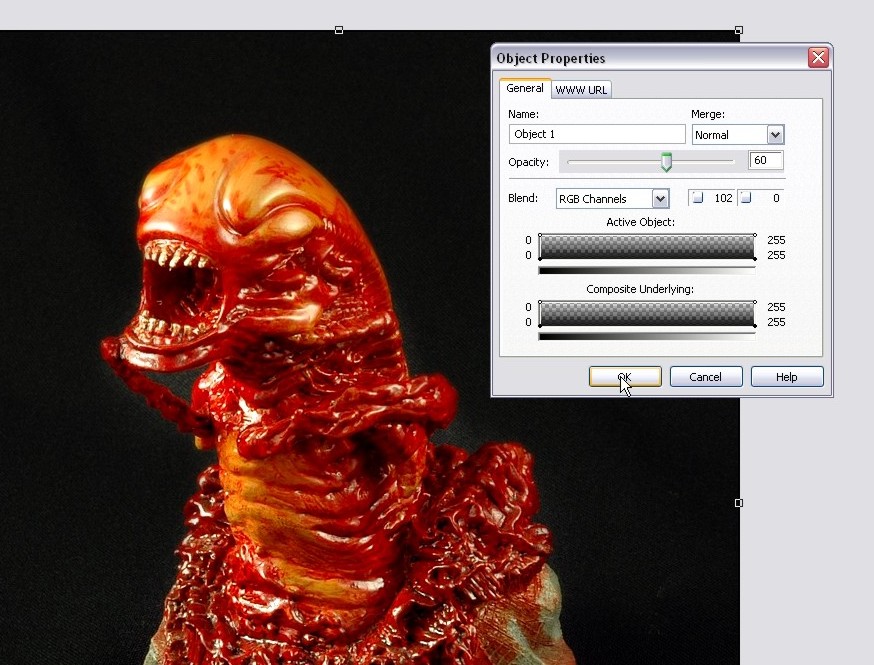Click the Cancel button

[x=706, y=377]
